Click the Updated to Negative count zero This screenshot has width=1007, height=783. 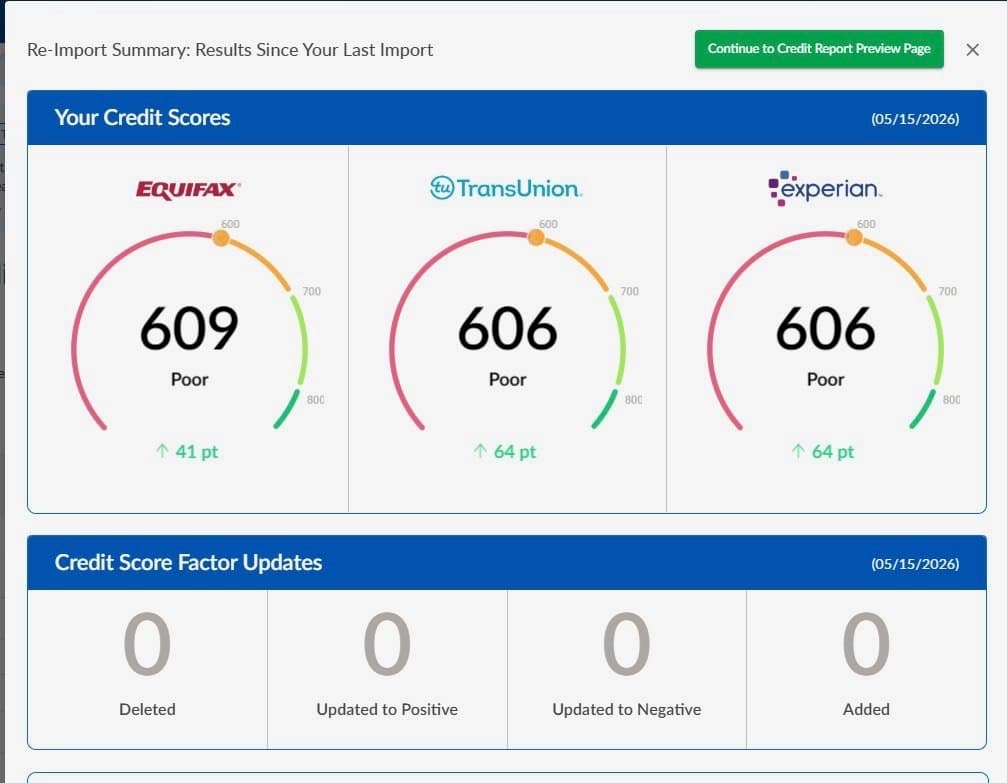point(627,644)
